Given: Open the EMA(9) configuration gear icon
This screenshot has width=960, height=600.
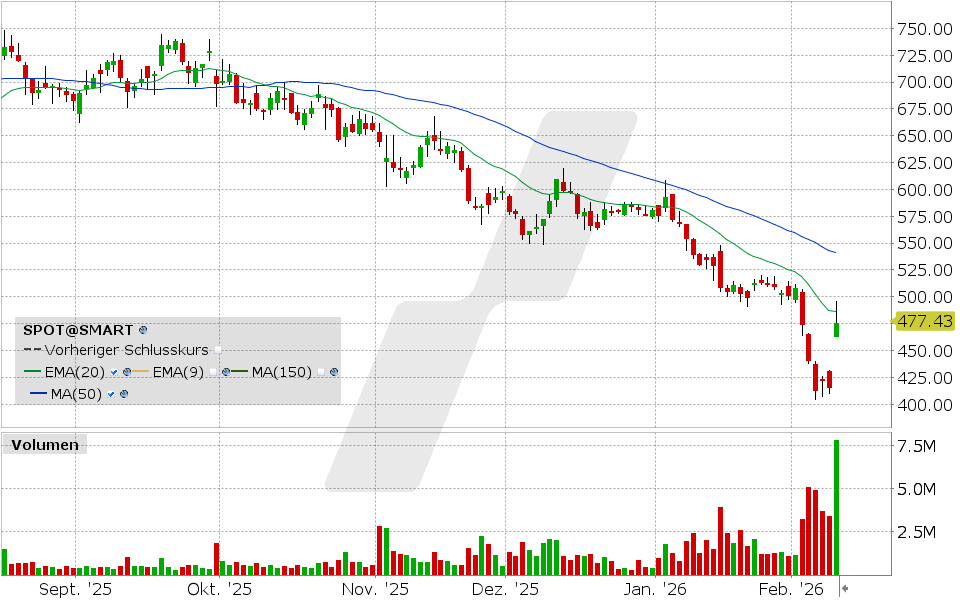Looking at the screenshot, I should (x=225, y=371).
